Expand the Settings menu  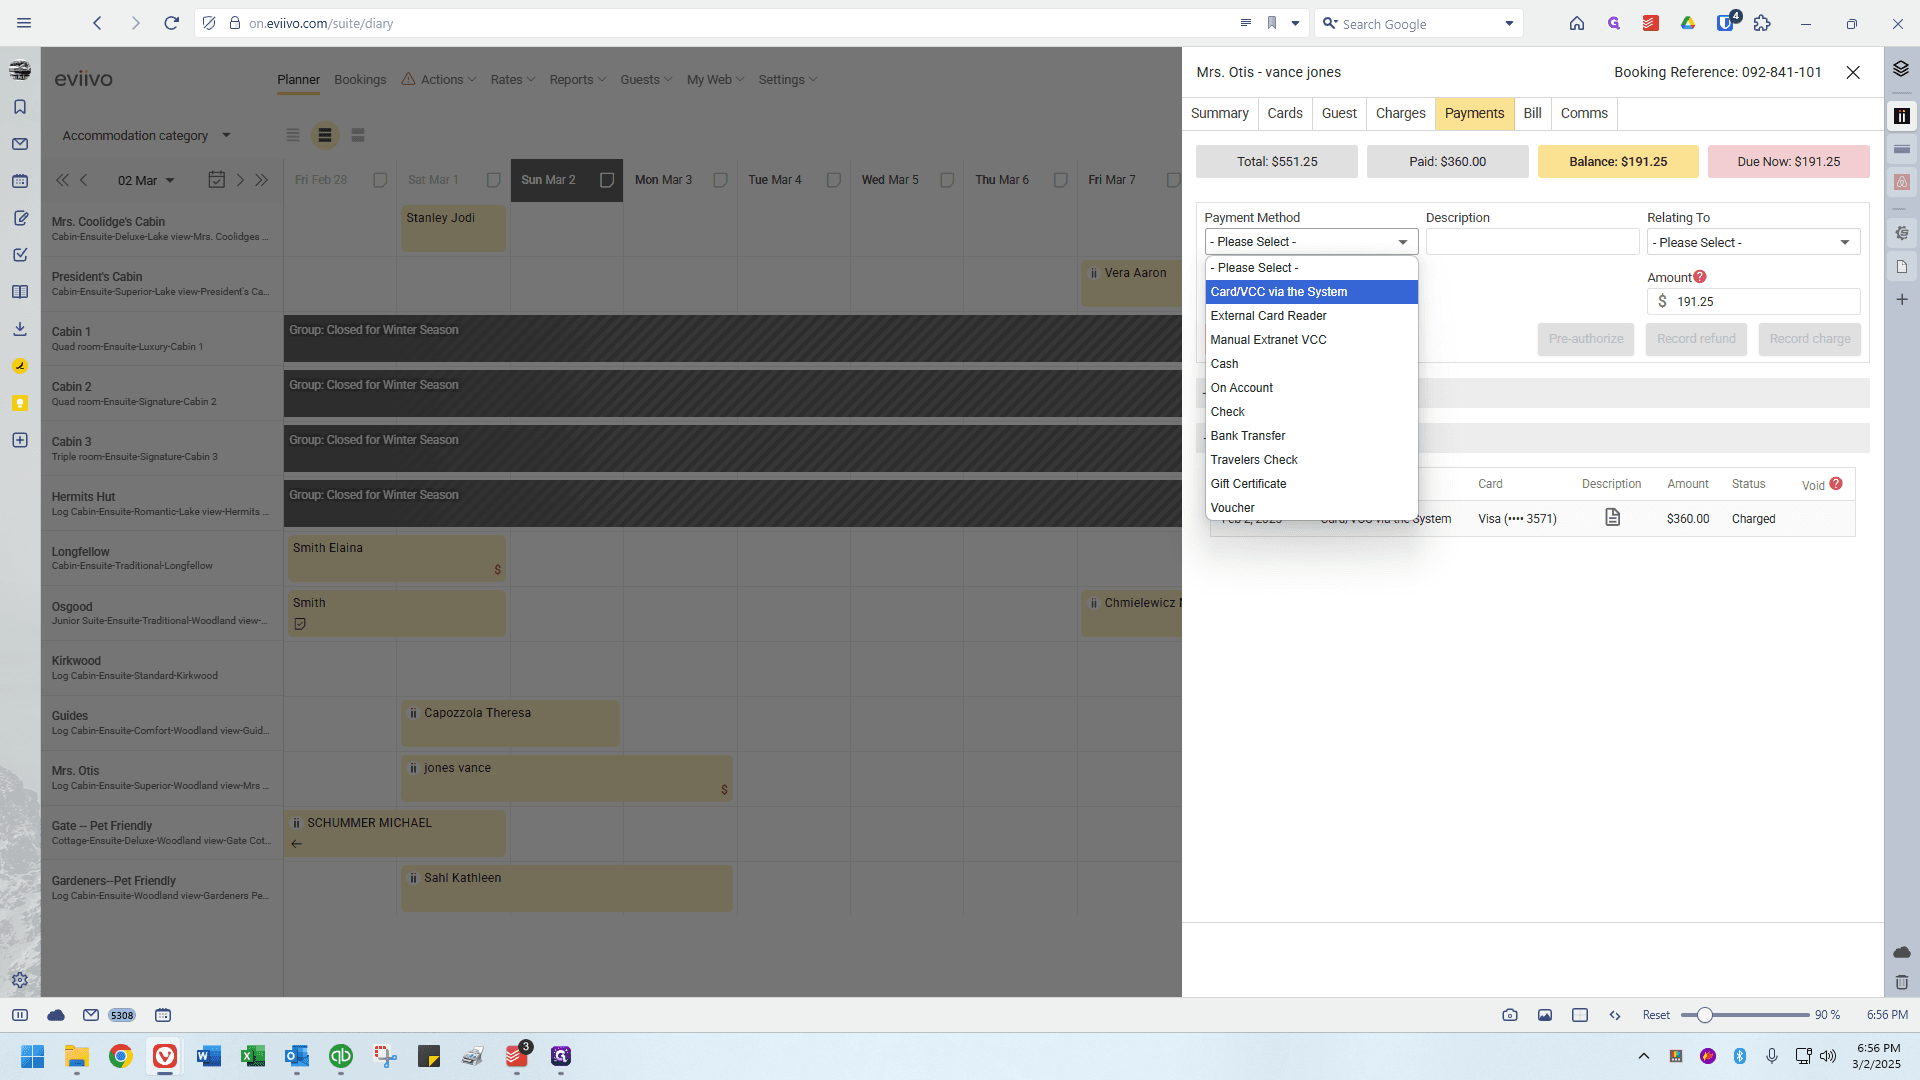pos(788,80)
